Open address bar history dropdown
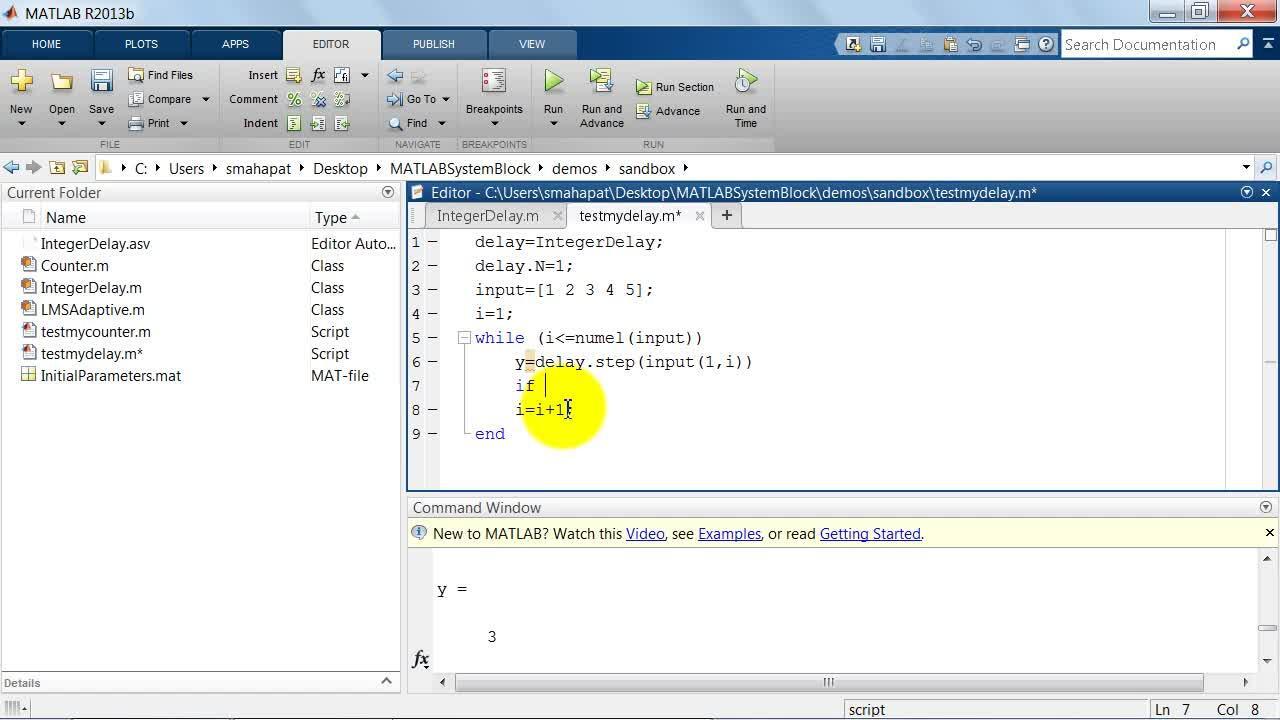Viewport: 1280px width, 720px height. click(x=1246, y=168)
